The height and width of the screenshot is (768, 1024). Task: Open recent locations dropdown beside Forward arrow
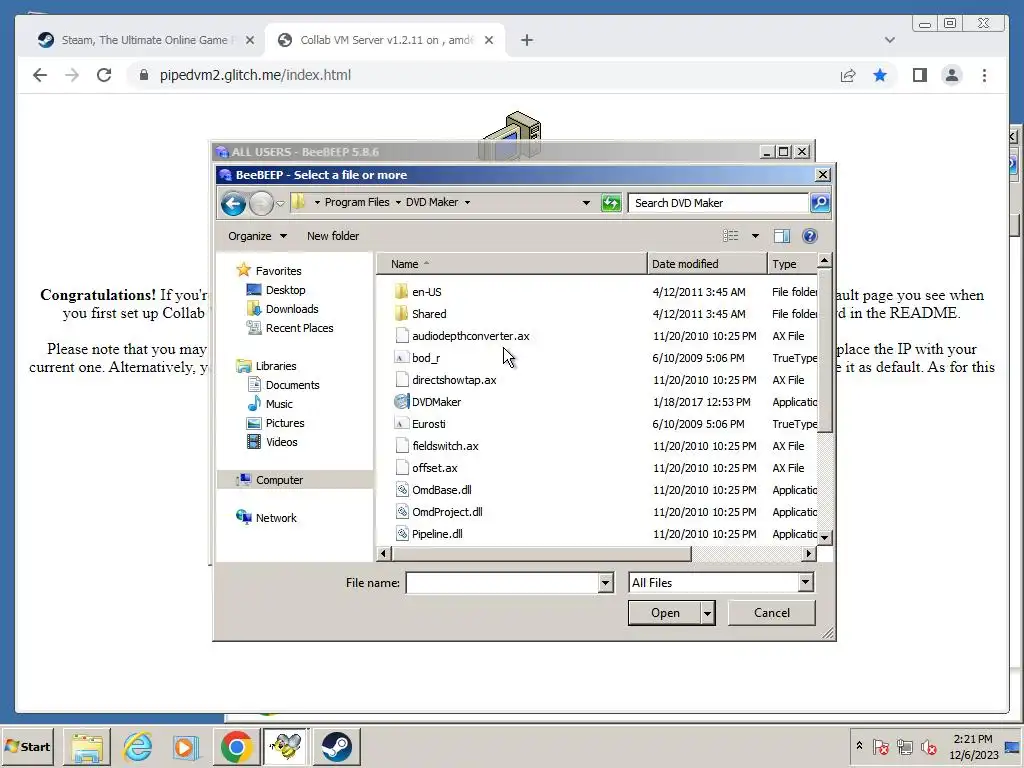click(280, 203)
